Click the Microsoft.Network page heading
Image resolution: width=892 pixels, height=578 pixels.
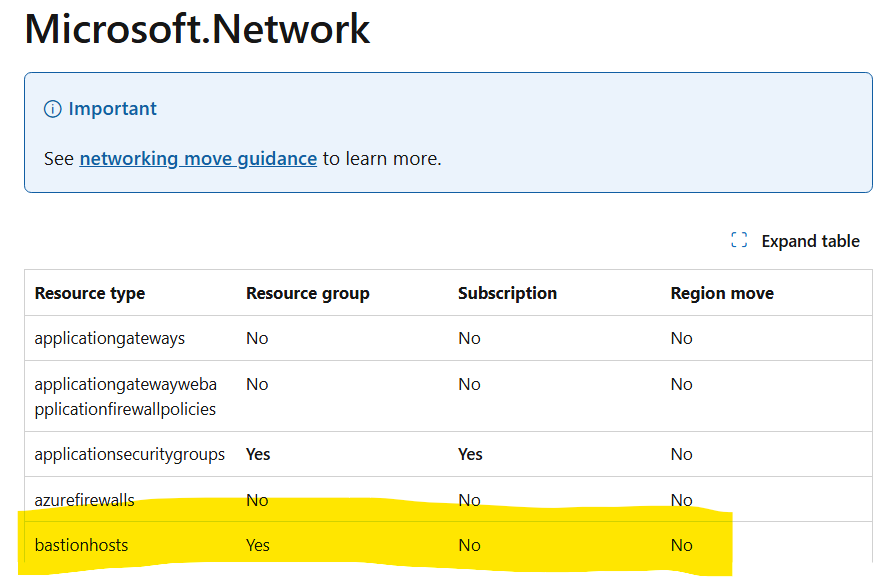pyautogui.click(x=197, y=29)
